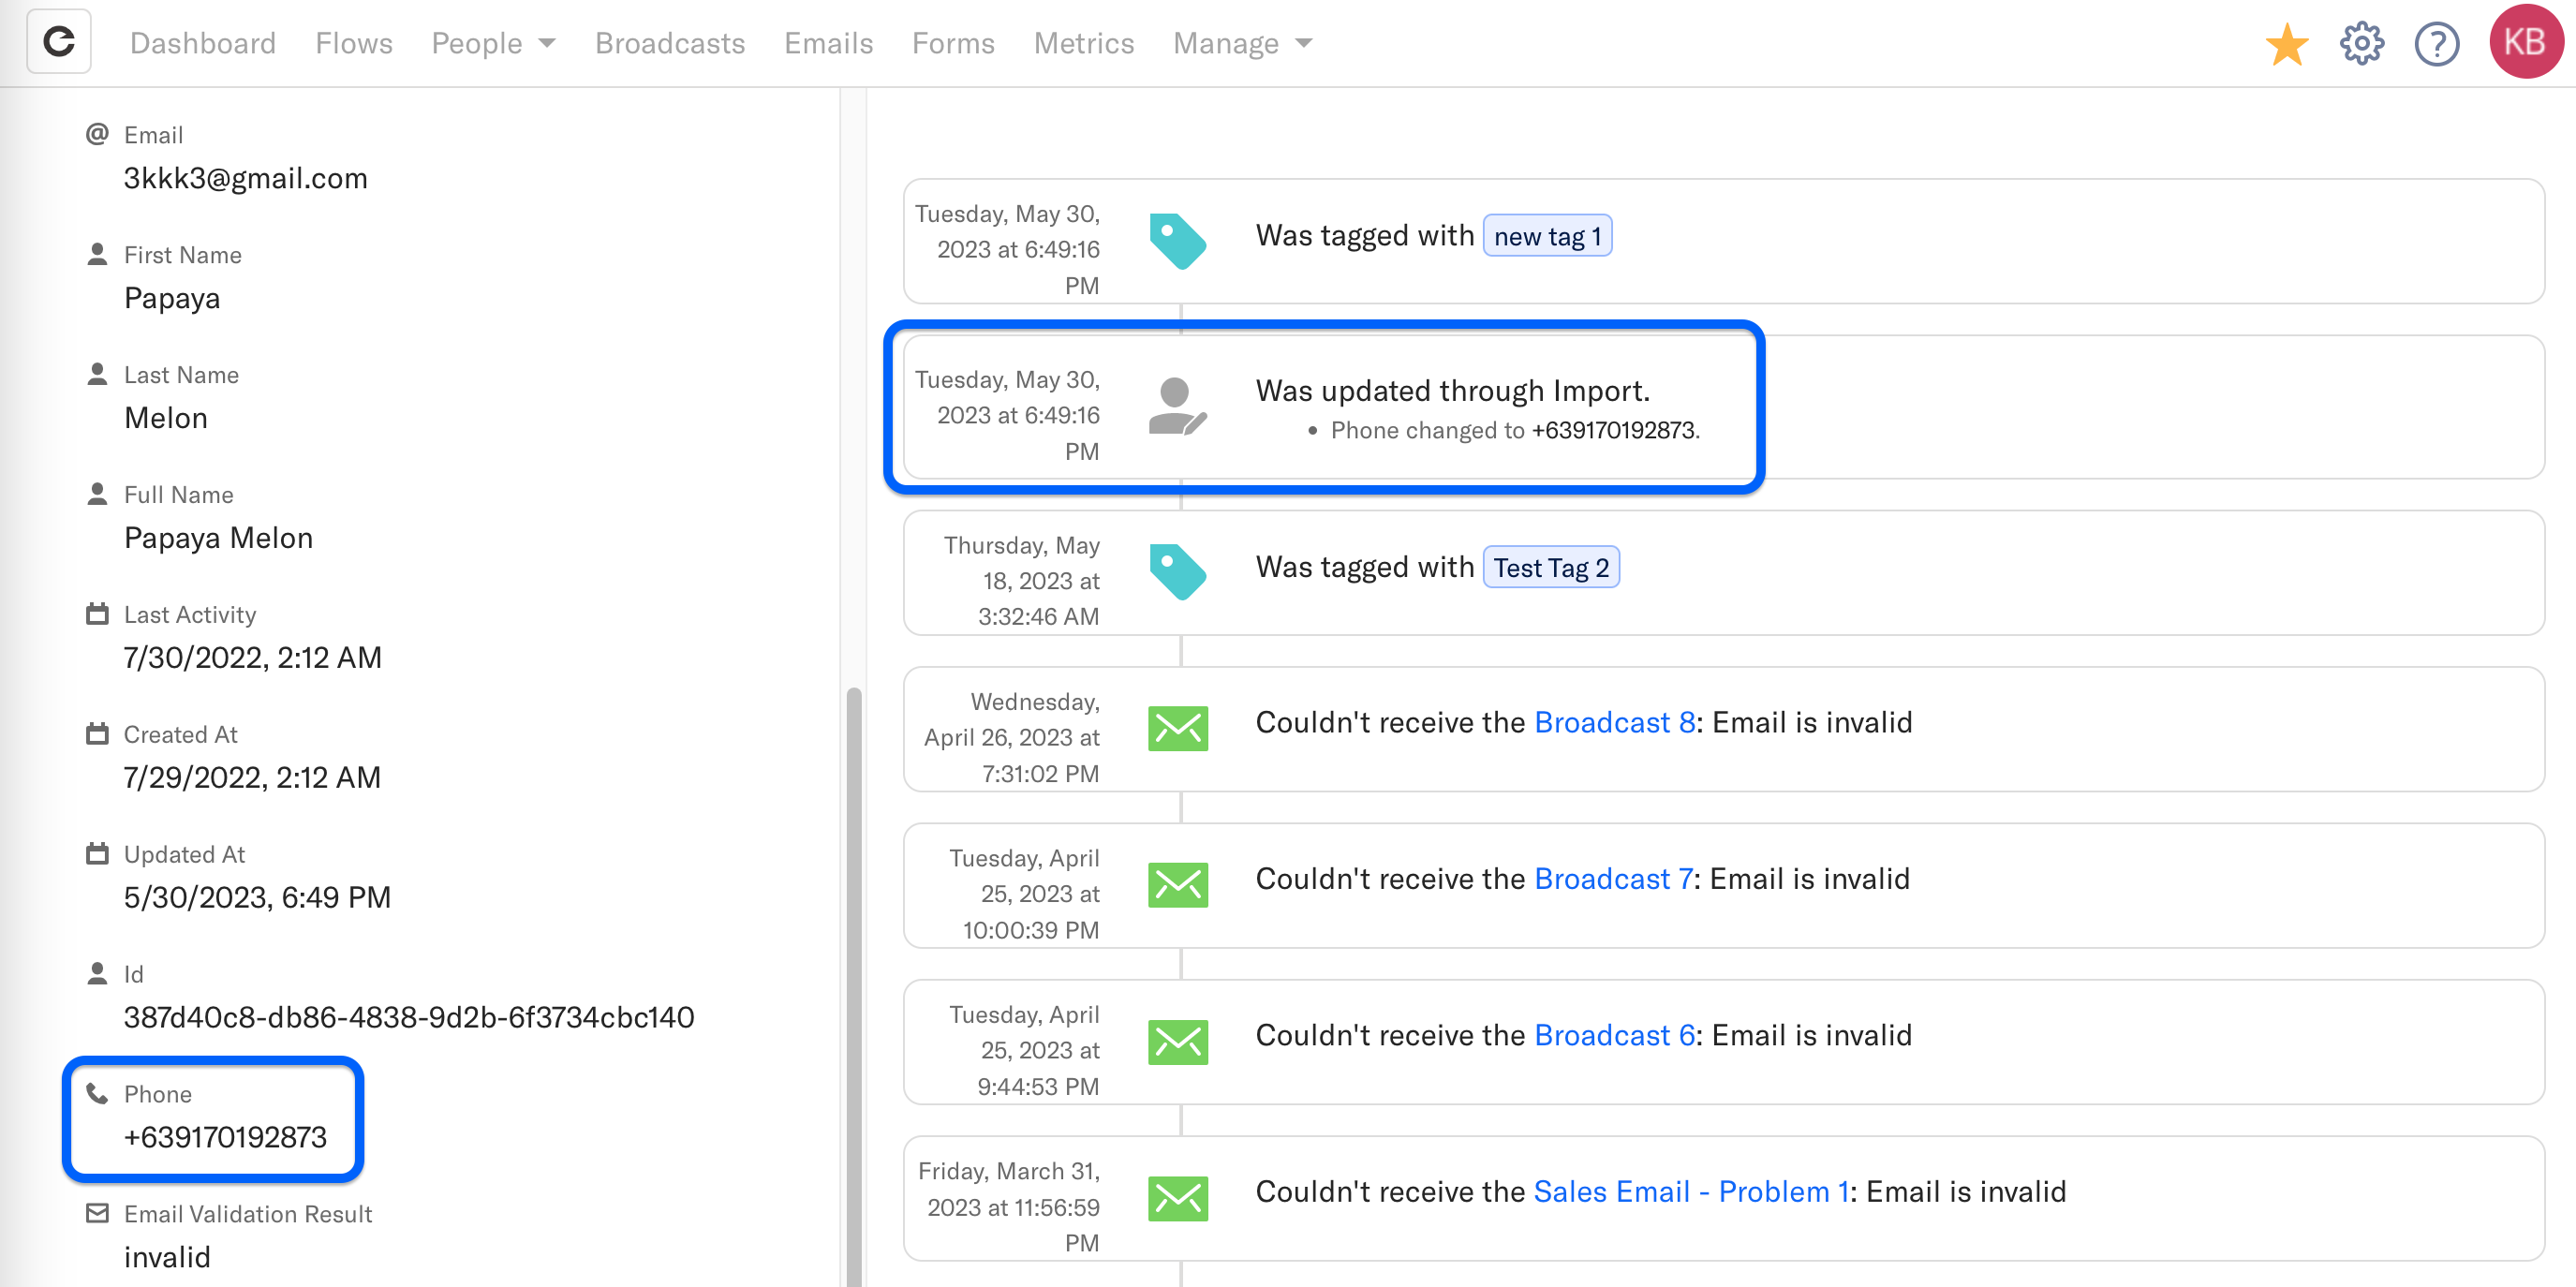Click the Id value 387d40c8-db86-4838-9d2b-6f3734cbc140
This screenshot has height=1287, width=2576.
[409, 1017]
